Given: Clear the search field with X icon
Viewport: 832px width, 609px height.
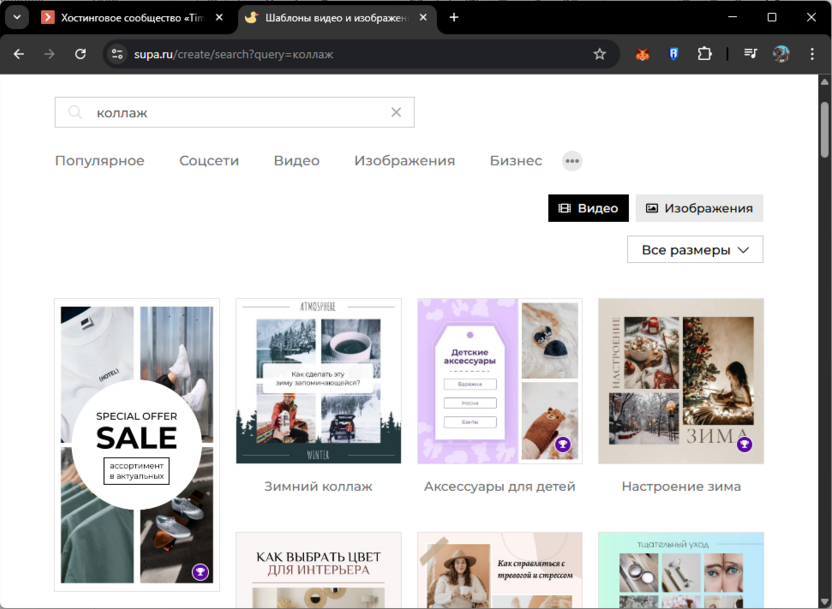Looking at the screenshot, I should coord(396,113).
